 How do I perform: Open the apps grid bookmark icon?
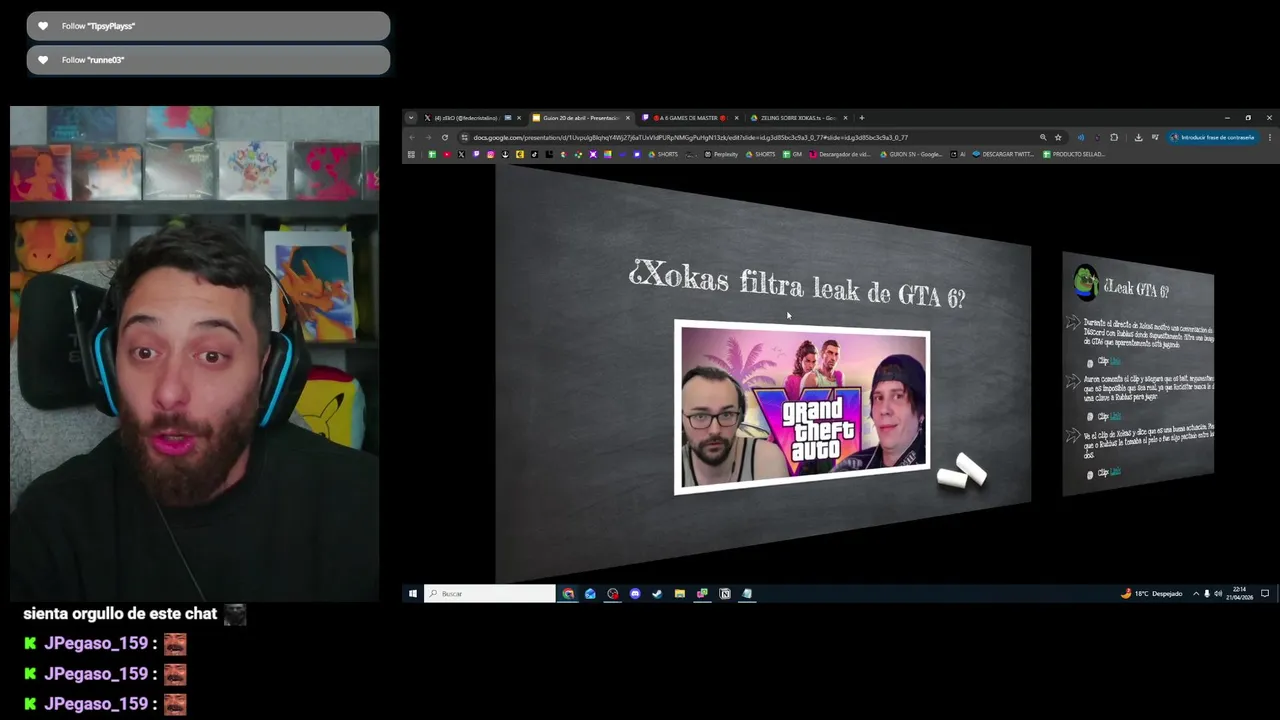coord(411,154)
